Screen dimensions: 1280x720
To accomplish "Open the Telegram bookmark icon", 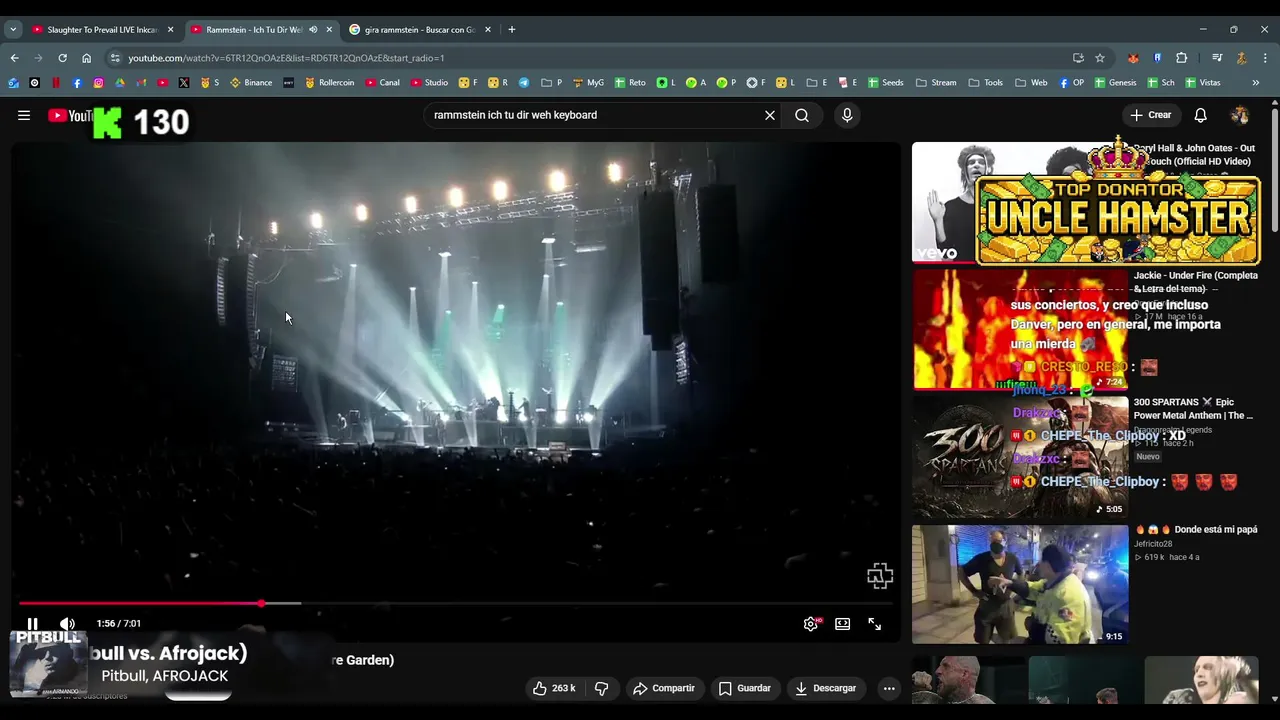I will click(x=524, y=83).
